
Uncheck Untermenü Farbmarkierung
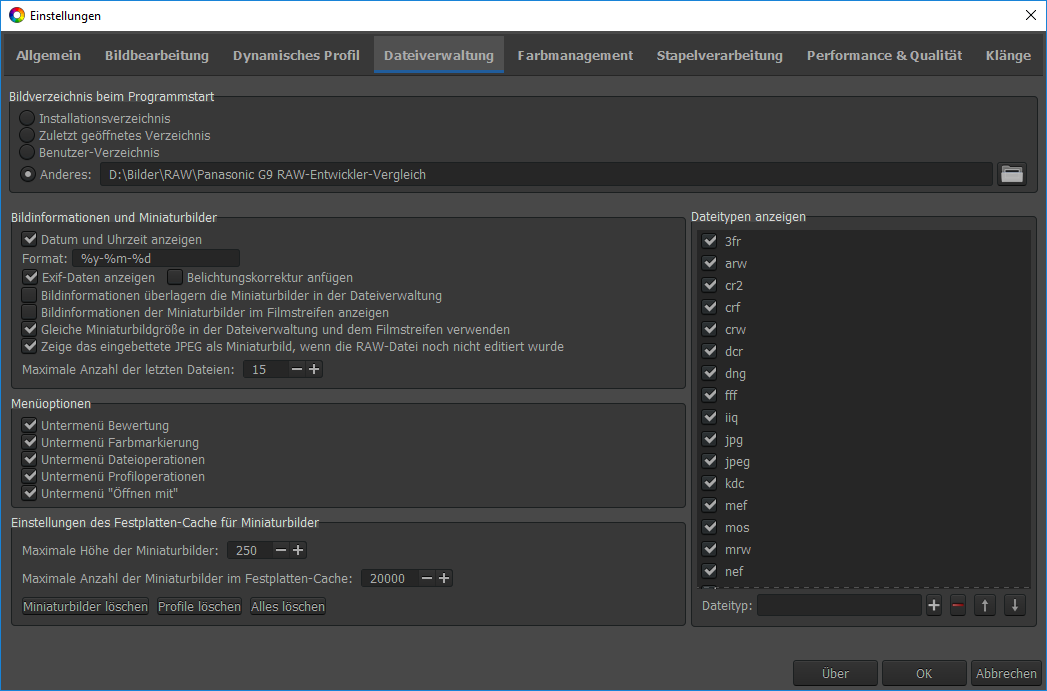pyautogui.click(x=29, y=443)
